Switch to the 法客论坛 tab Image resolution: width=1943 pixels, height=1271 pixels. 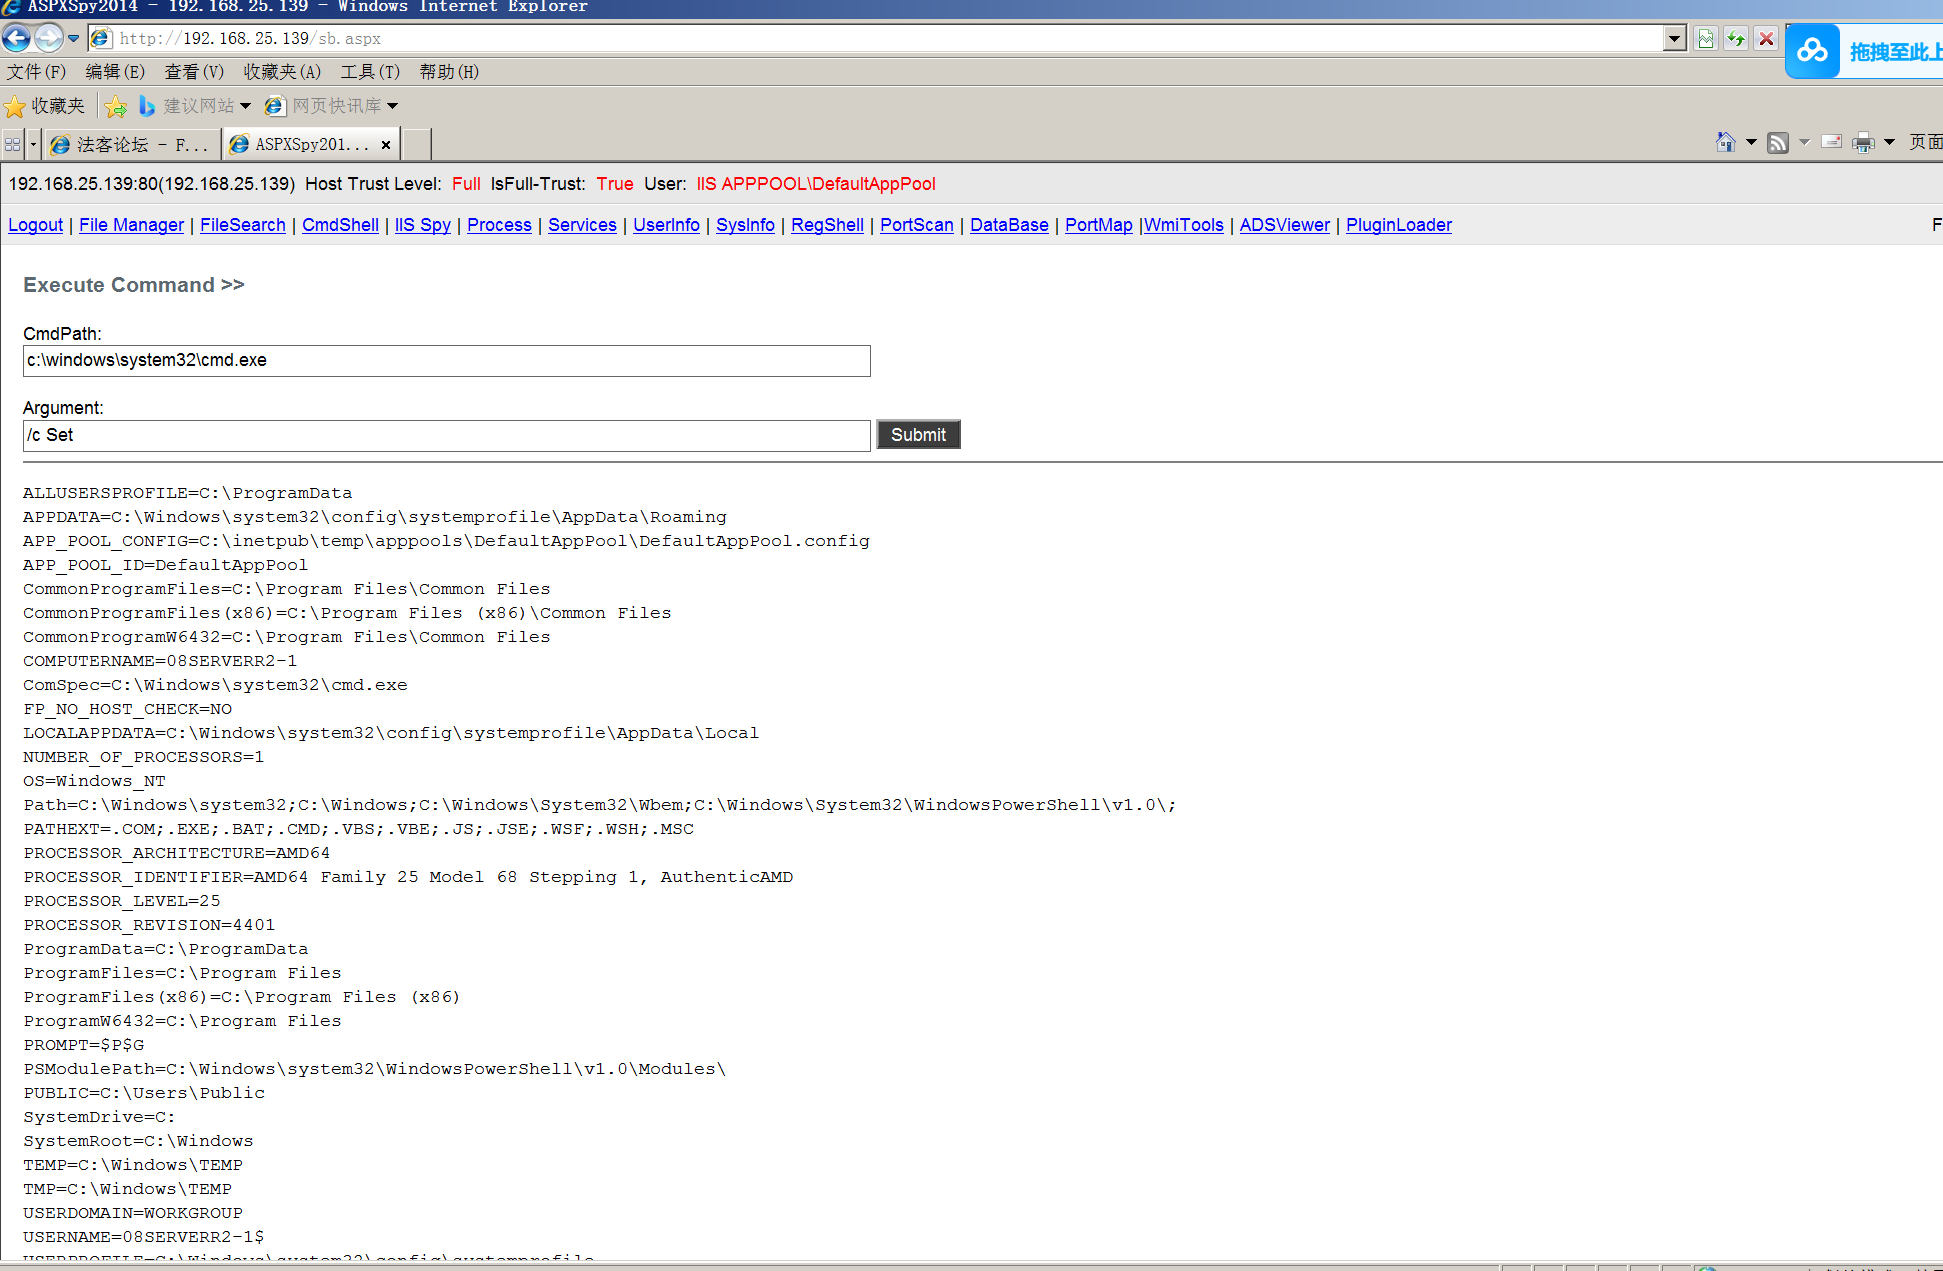coord(130,145)
